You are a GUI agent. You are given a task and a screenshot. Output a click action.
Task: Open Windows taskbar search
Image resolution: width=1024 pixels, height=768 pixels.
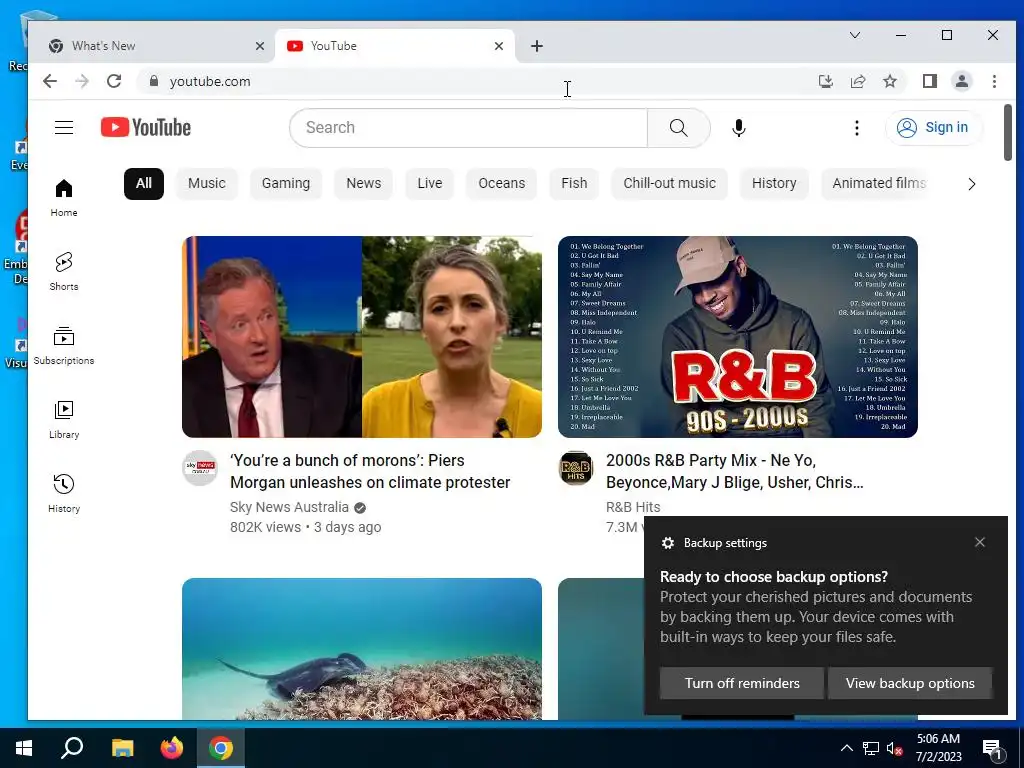[72, 748]
